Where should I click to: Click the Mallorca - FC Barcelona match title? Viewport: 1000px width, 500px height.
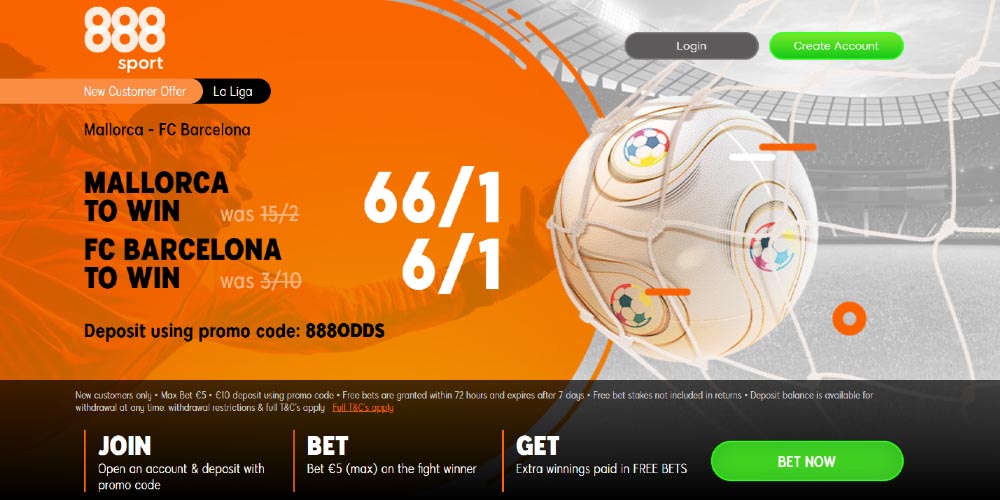[167, 130]
